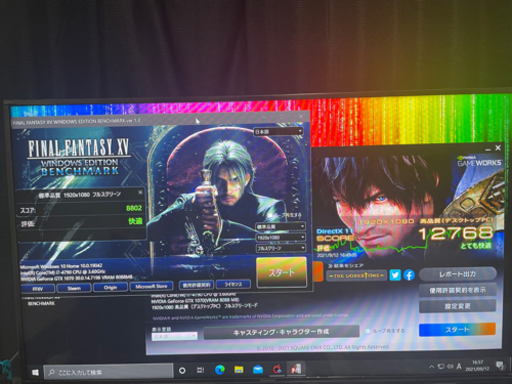Click the FFXV score value 8802

tap(134, 208)
